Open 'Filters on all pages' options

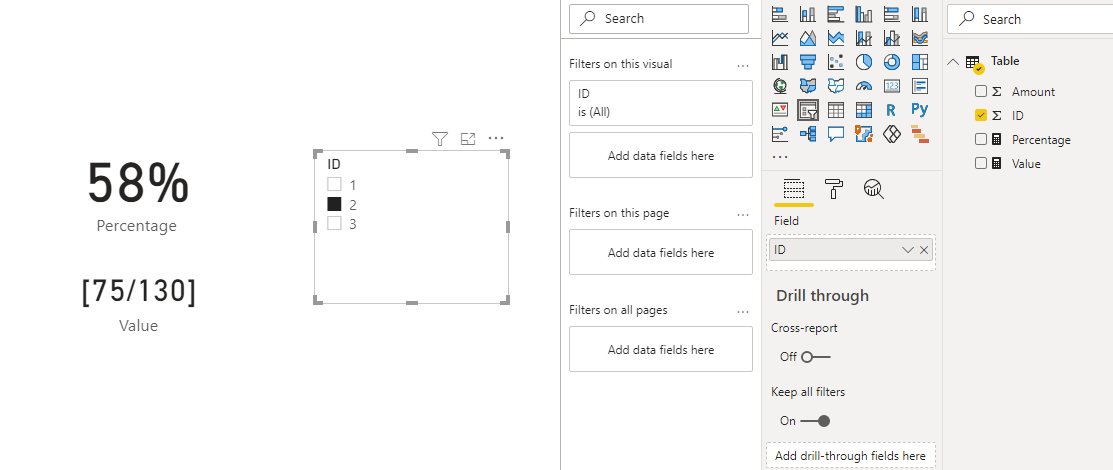point(743,311)
